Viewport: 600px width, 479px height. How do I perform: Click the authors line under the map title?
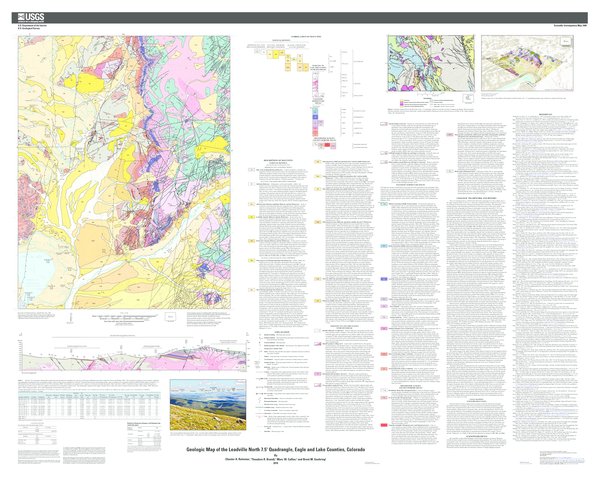(x=276, y=459)
